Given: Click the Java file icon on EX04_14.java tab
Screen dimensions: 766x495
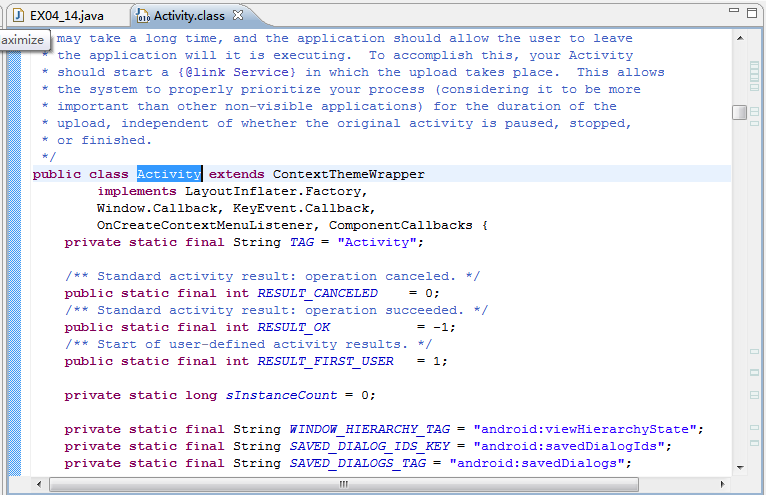Looking at the screenshot, I should (18, 16).
